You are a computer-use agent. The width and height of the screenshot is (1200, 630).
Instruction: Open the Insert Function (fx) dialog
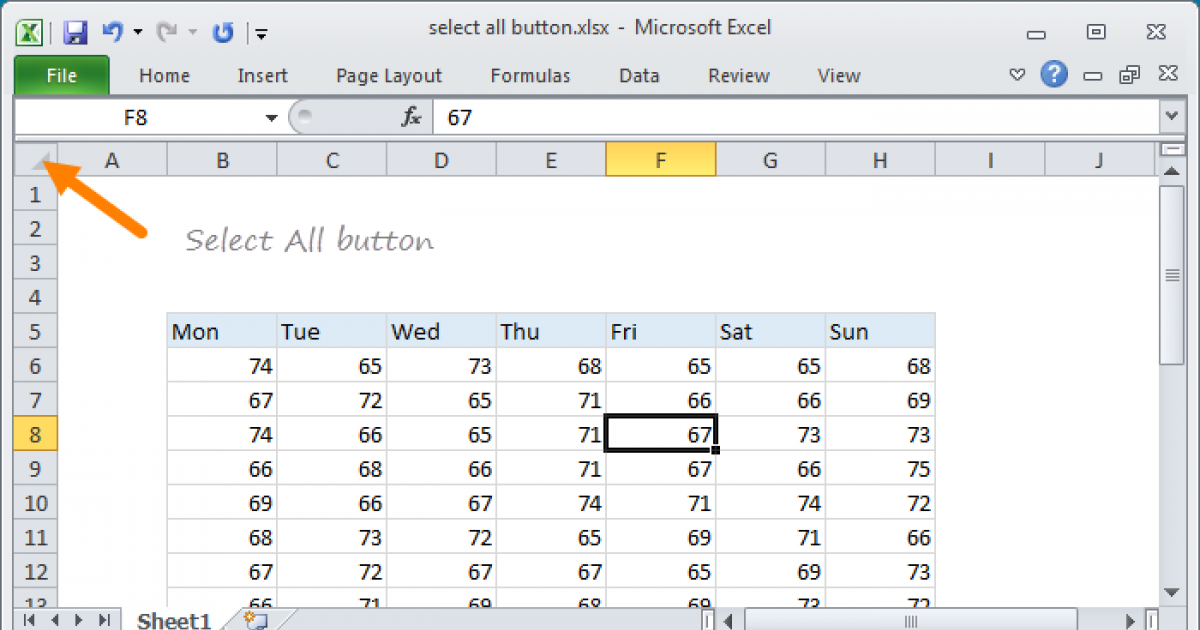tap(410, 117)
